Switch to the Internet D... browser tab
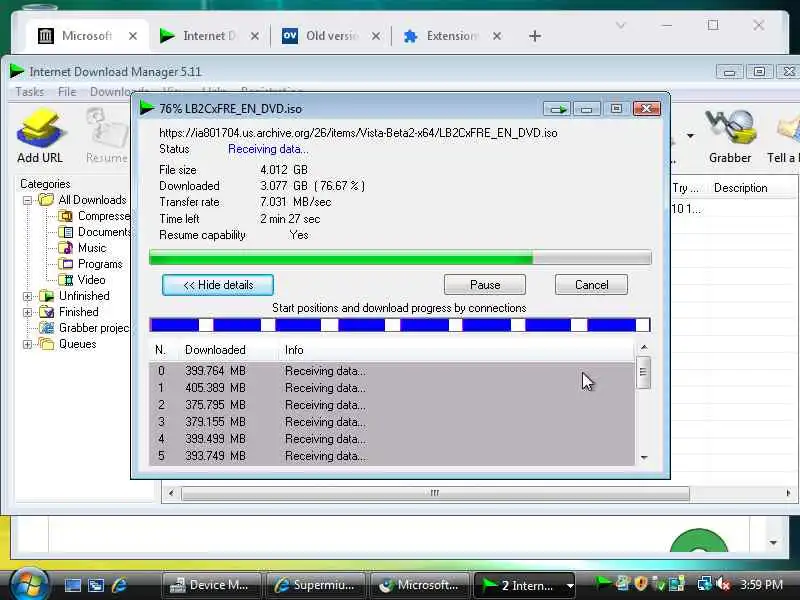The height and width of the screenshot is (600, 800). pos(209,36)
